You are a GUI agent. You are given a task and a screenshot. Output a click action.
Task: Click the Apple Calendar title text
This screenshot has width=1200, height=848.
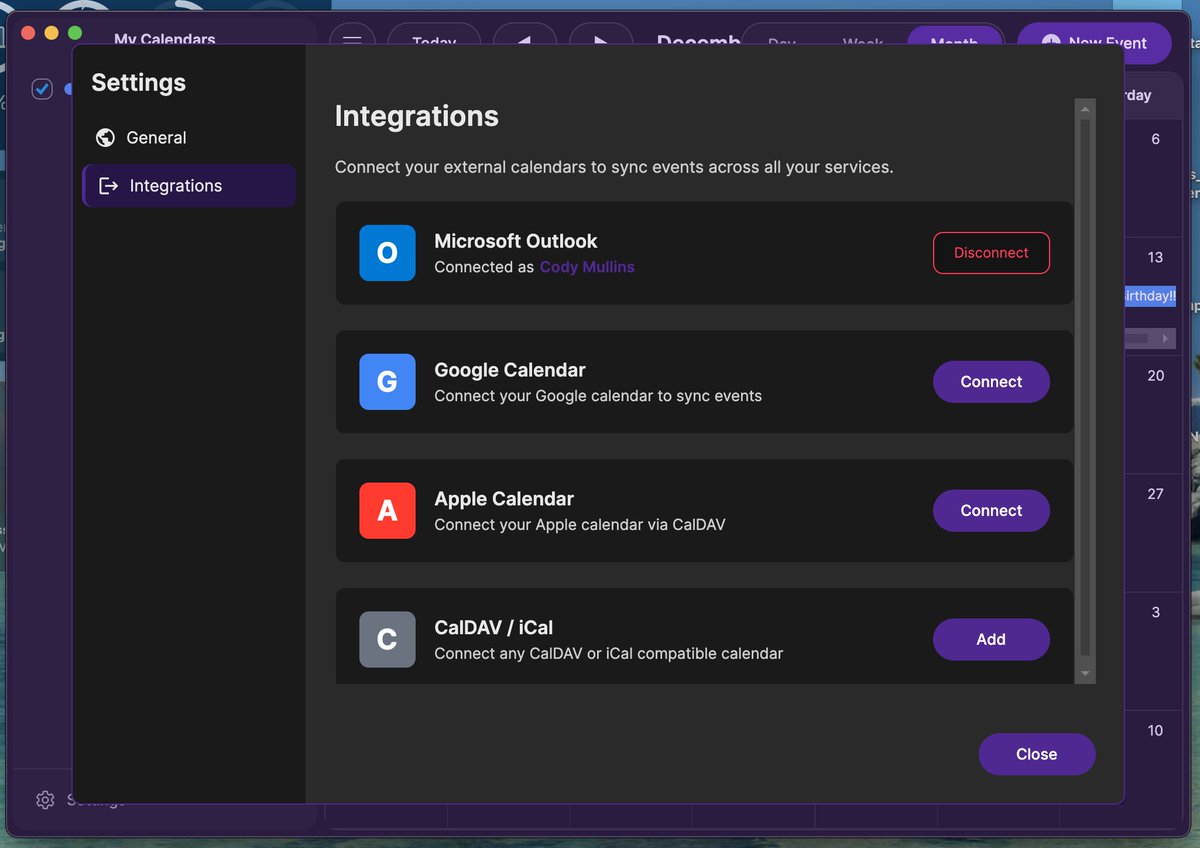504,499
